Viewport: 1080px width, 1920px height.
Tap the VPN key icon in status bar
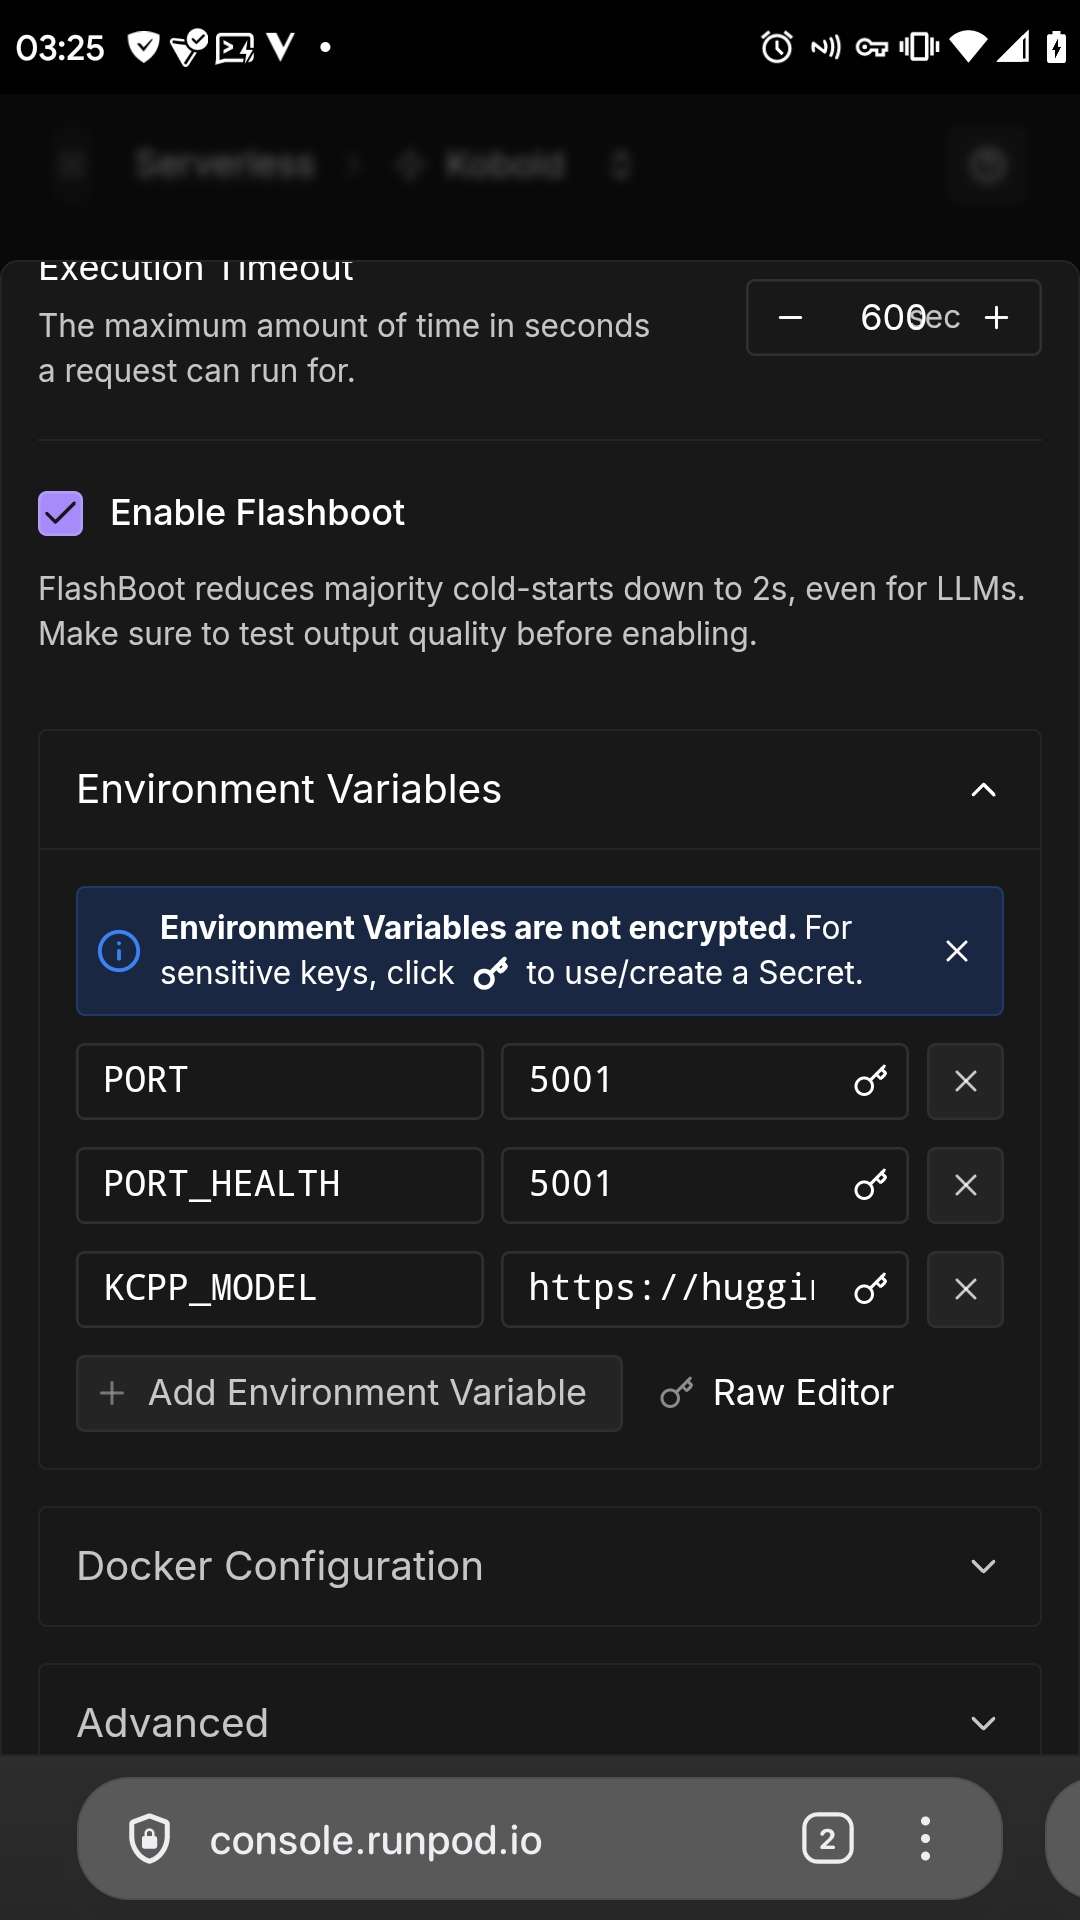(x=872, y=47)
